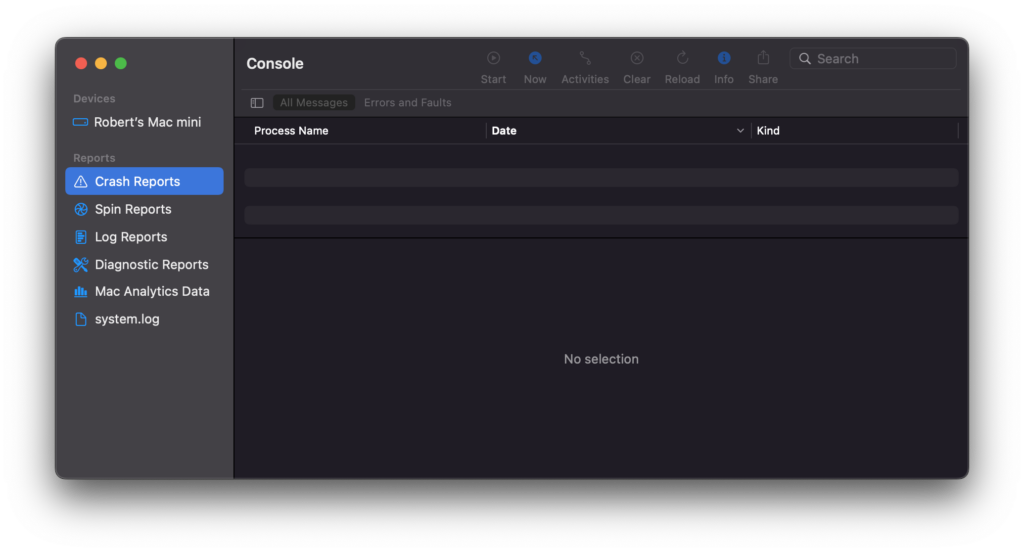Viewport: 1024px width, 552px height.
Task: Select Robert's Mac mini device
Action: point(147,122)
